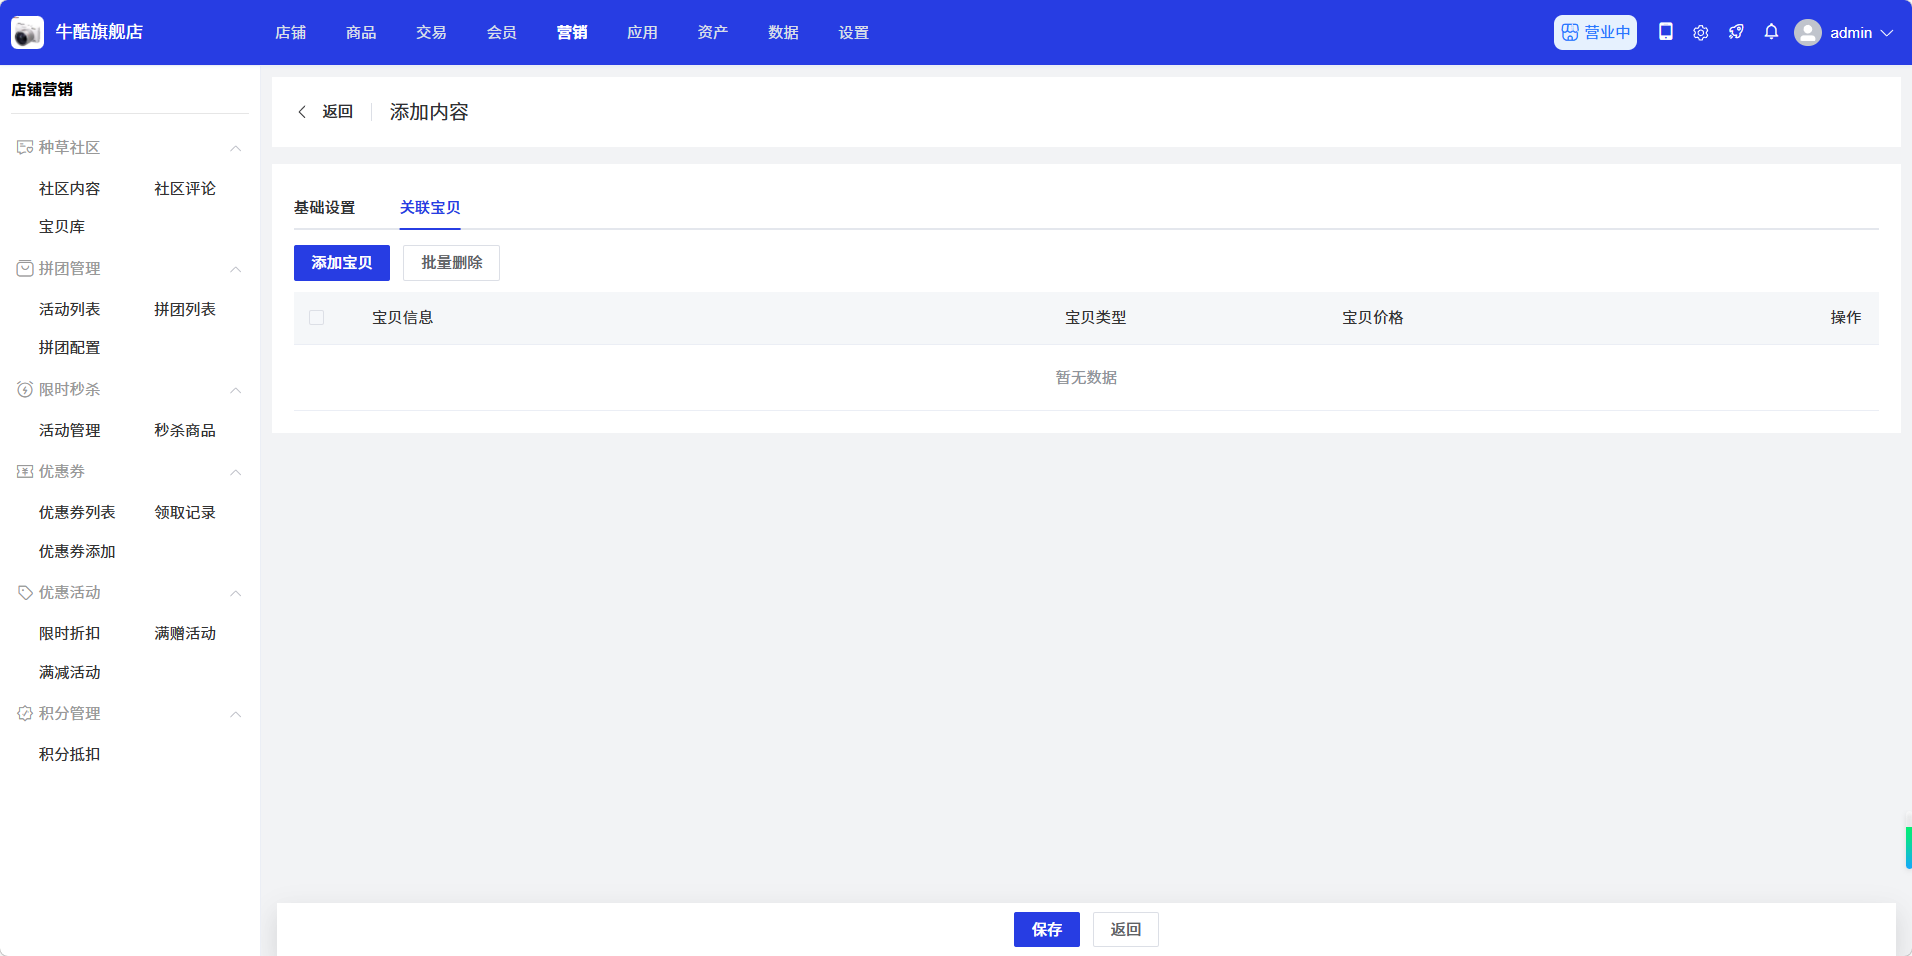Switch to the 基础设置 tab
Viewport: 1912px width, 956px height.
[324, 208]
